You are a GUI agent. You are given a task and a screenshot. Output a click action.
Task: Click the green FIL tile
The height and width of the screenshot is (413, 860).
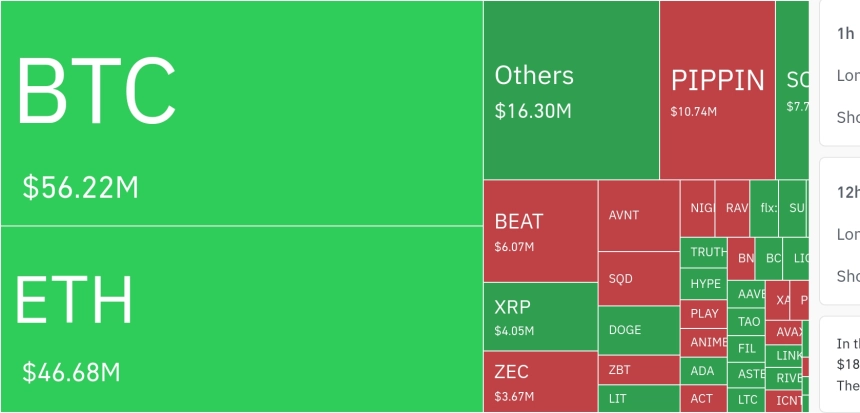pos(748,349)
